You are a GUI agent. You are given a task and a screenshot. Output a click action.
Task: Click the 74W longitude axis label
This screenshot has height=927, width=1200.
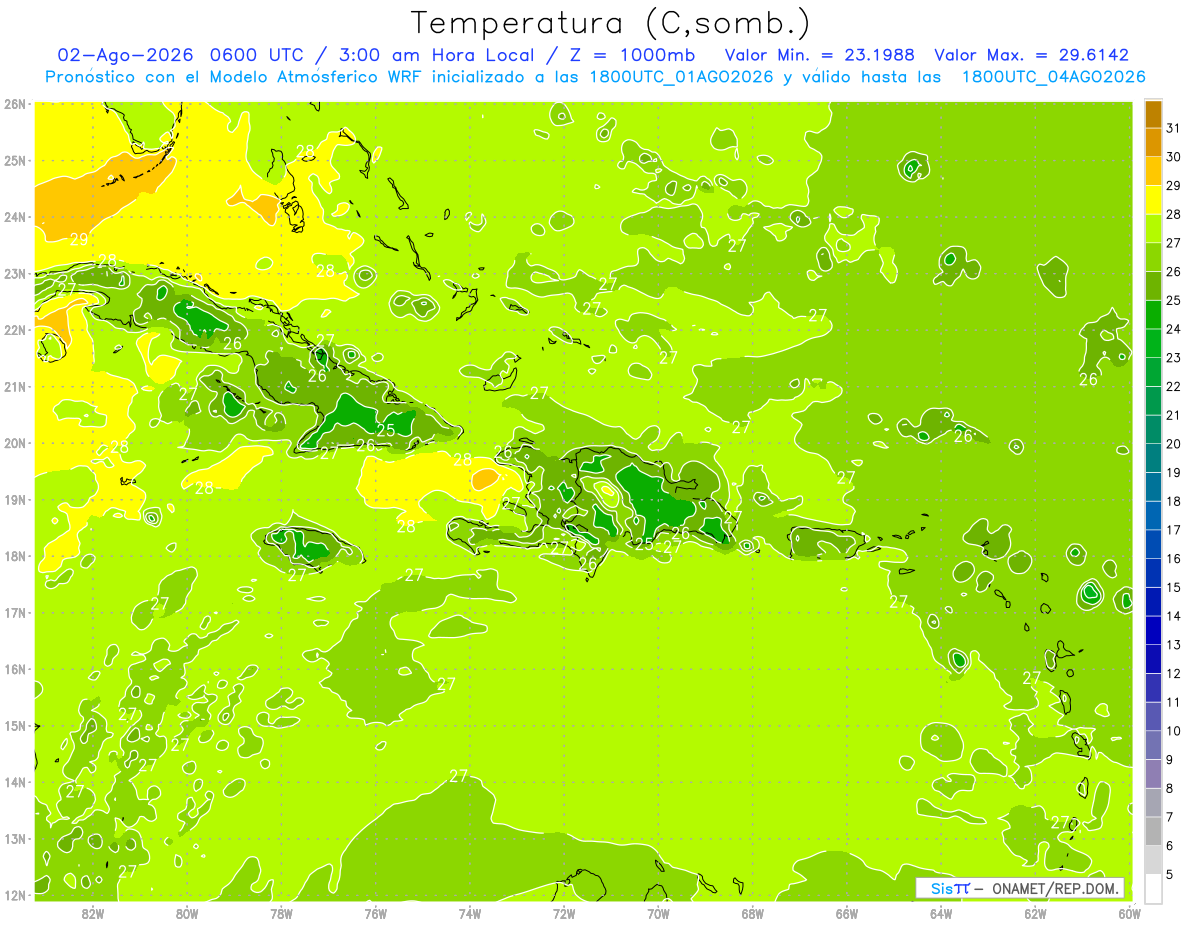coord(469,913)
